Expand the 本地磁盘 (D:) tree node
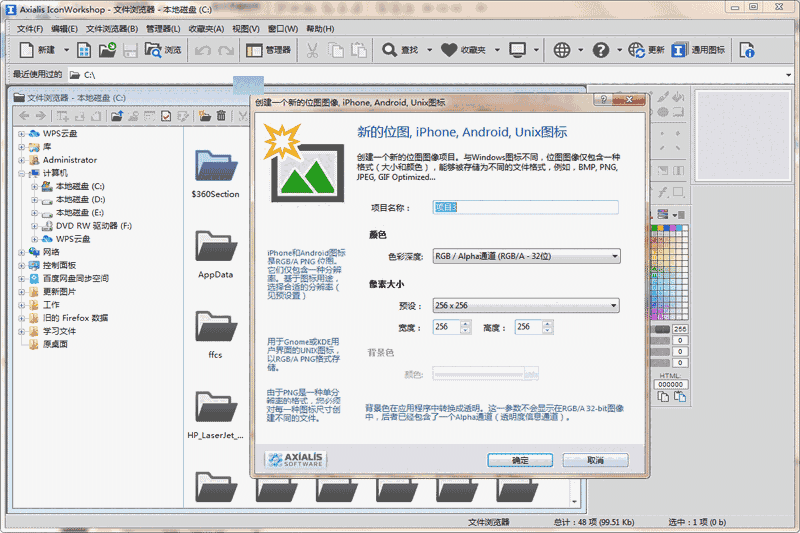Viewport: 800px width, 533px height. (x=34, y=200)
